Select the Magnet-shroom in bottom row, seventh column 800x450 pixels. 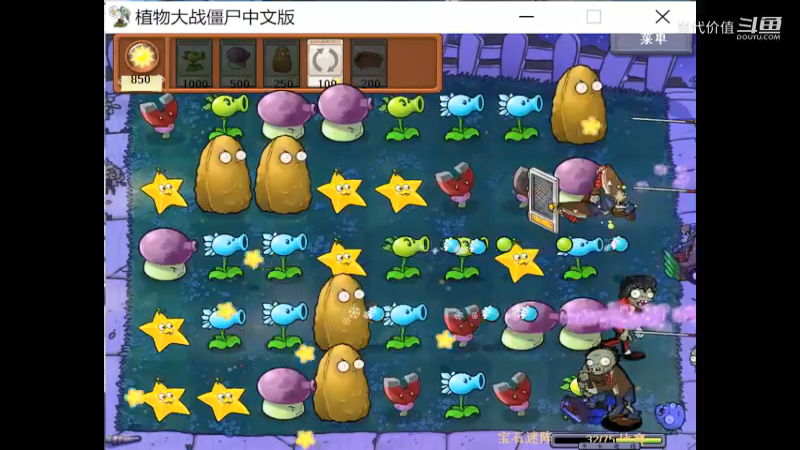point(513,392)
